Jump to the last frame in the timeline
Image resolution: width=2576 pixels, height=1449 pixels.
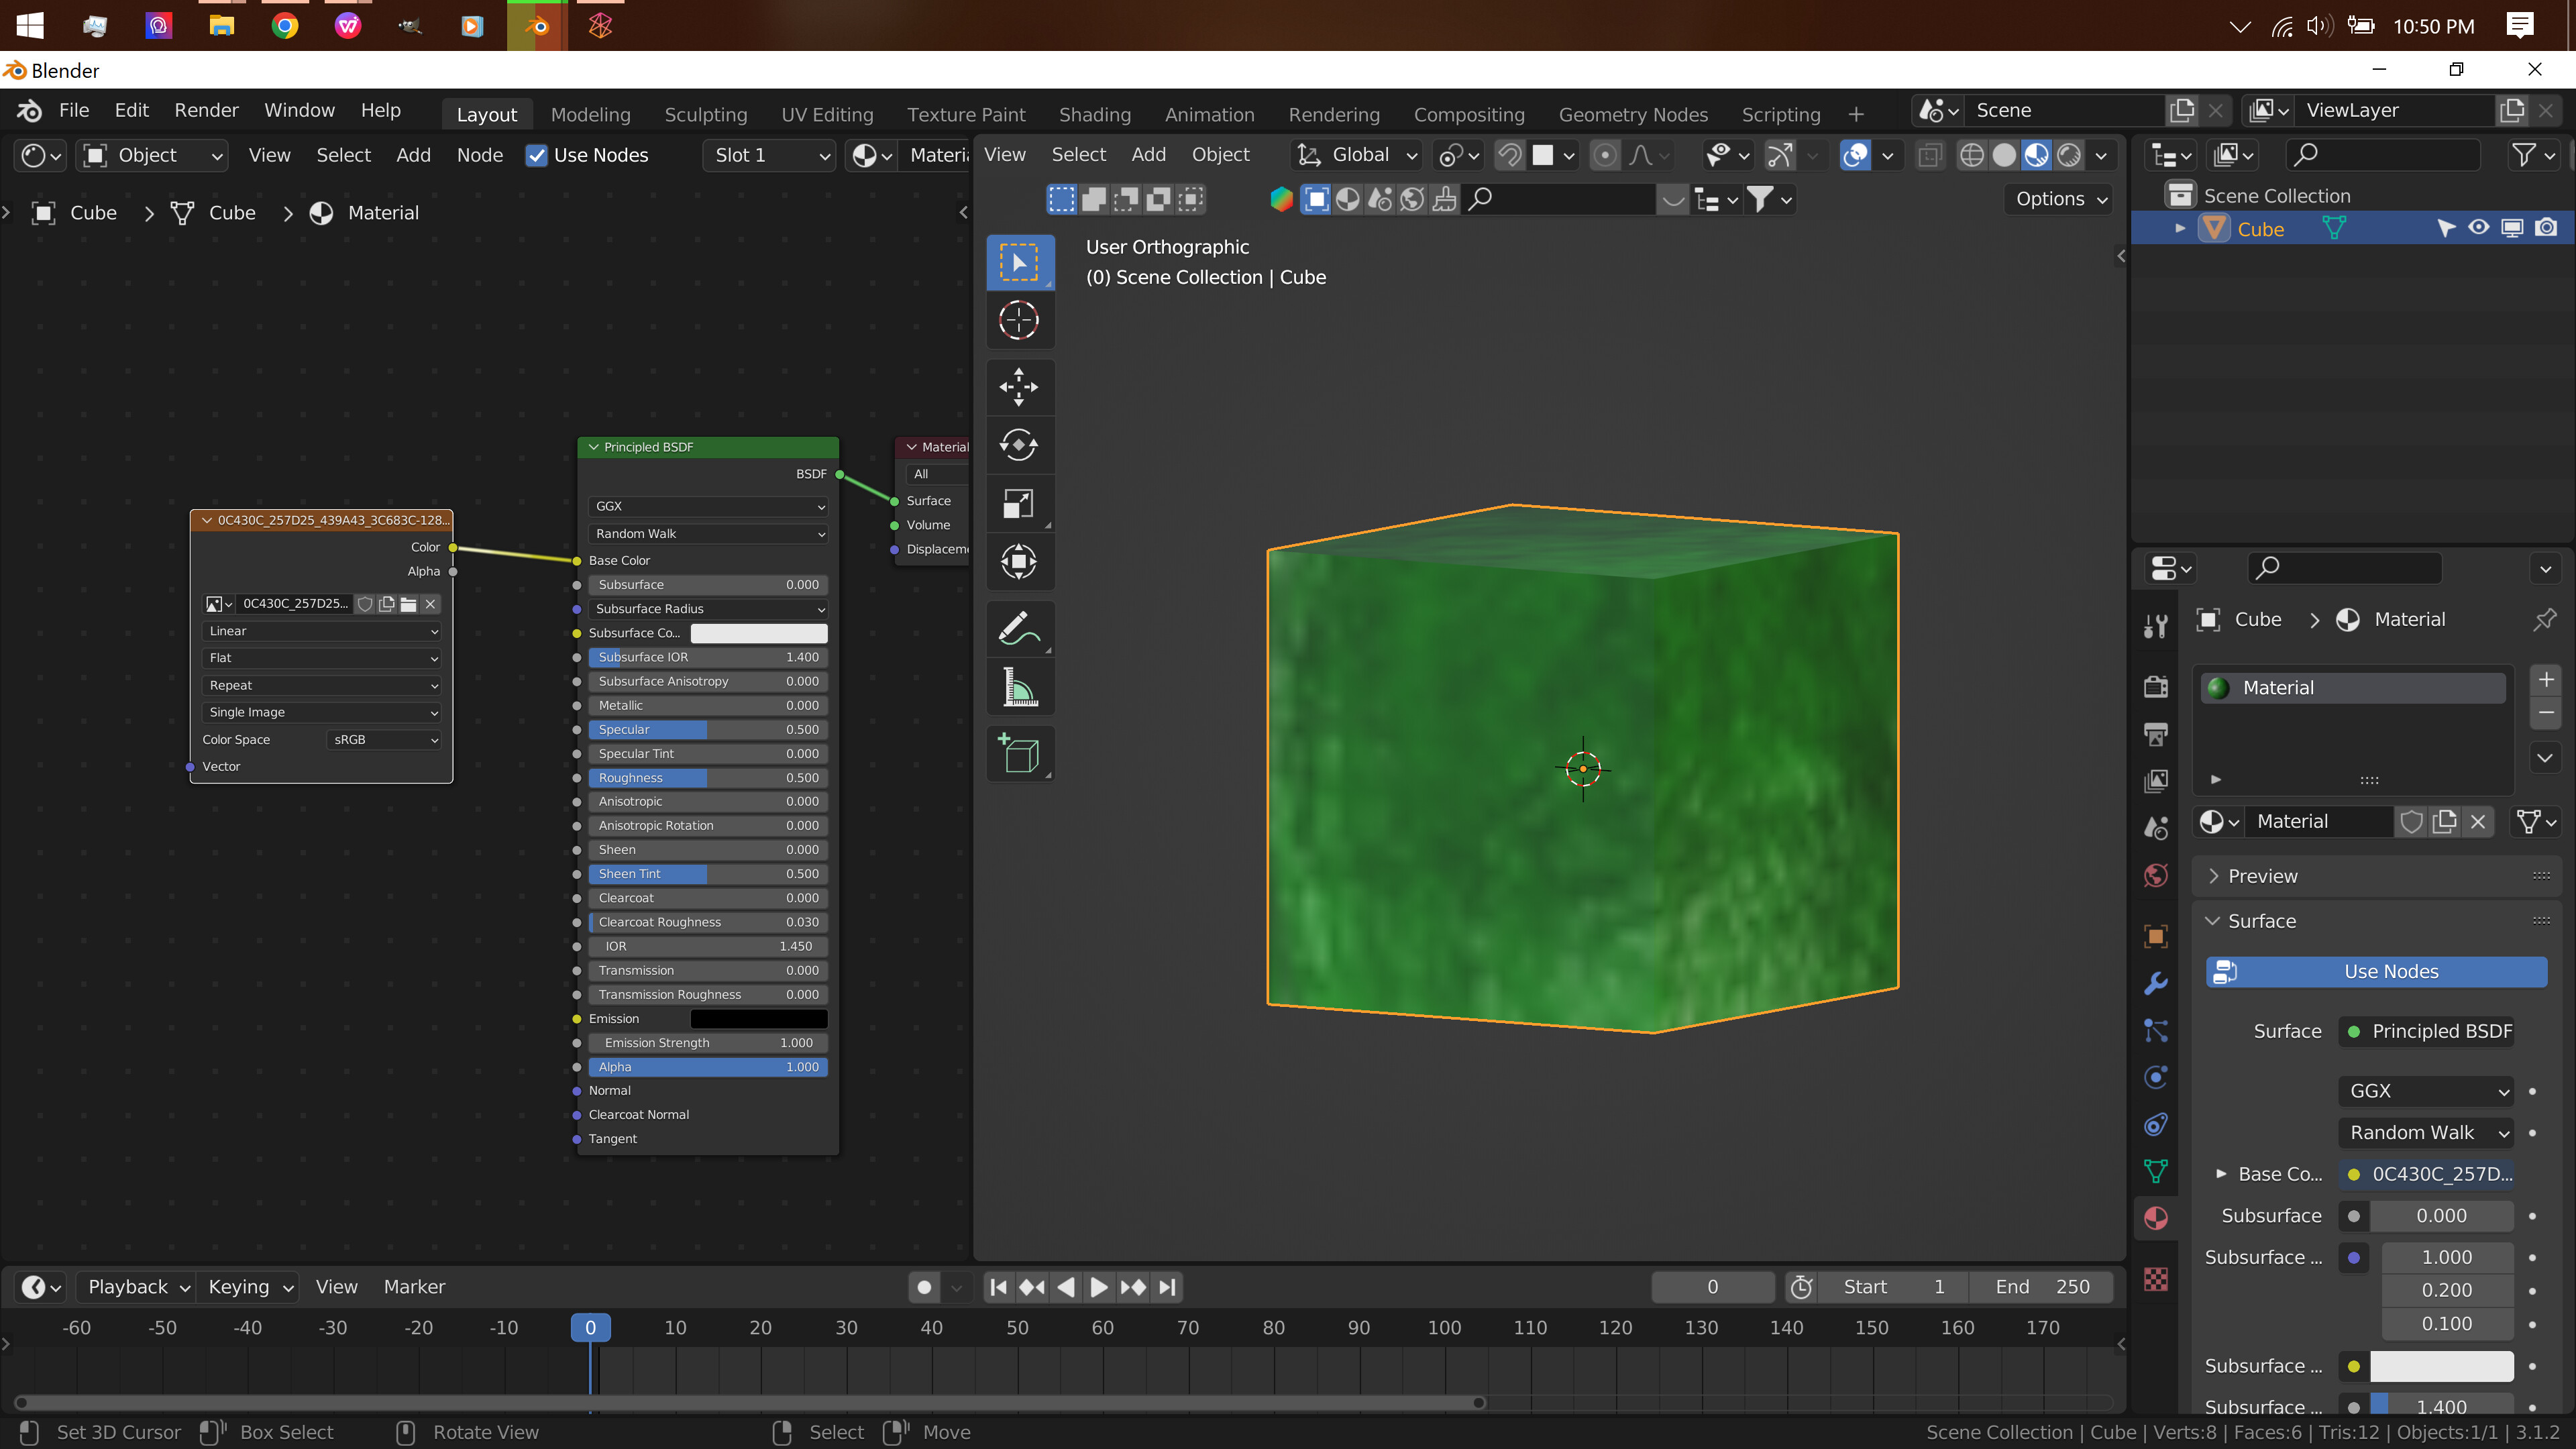[x=1167, y=1287]
